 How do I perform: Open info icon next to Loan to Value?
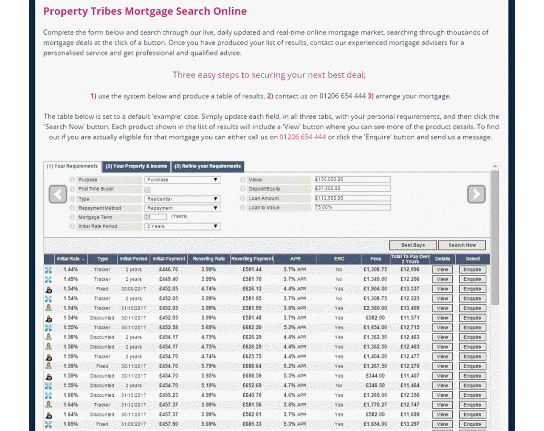point(243,208)
